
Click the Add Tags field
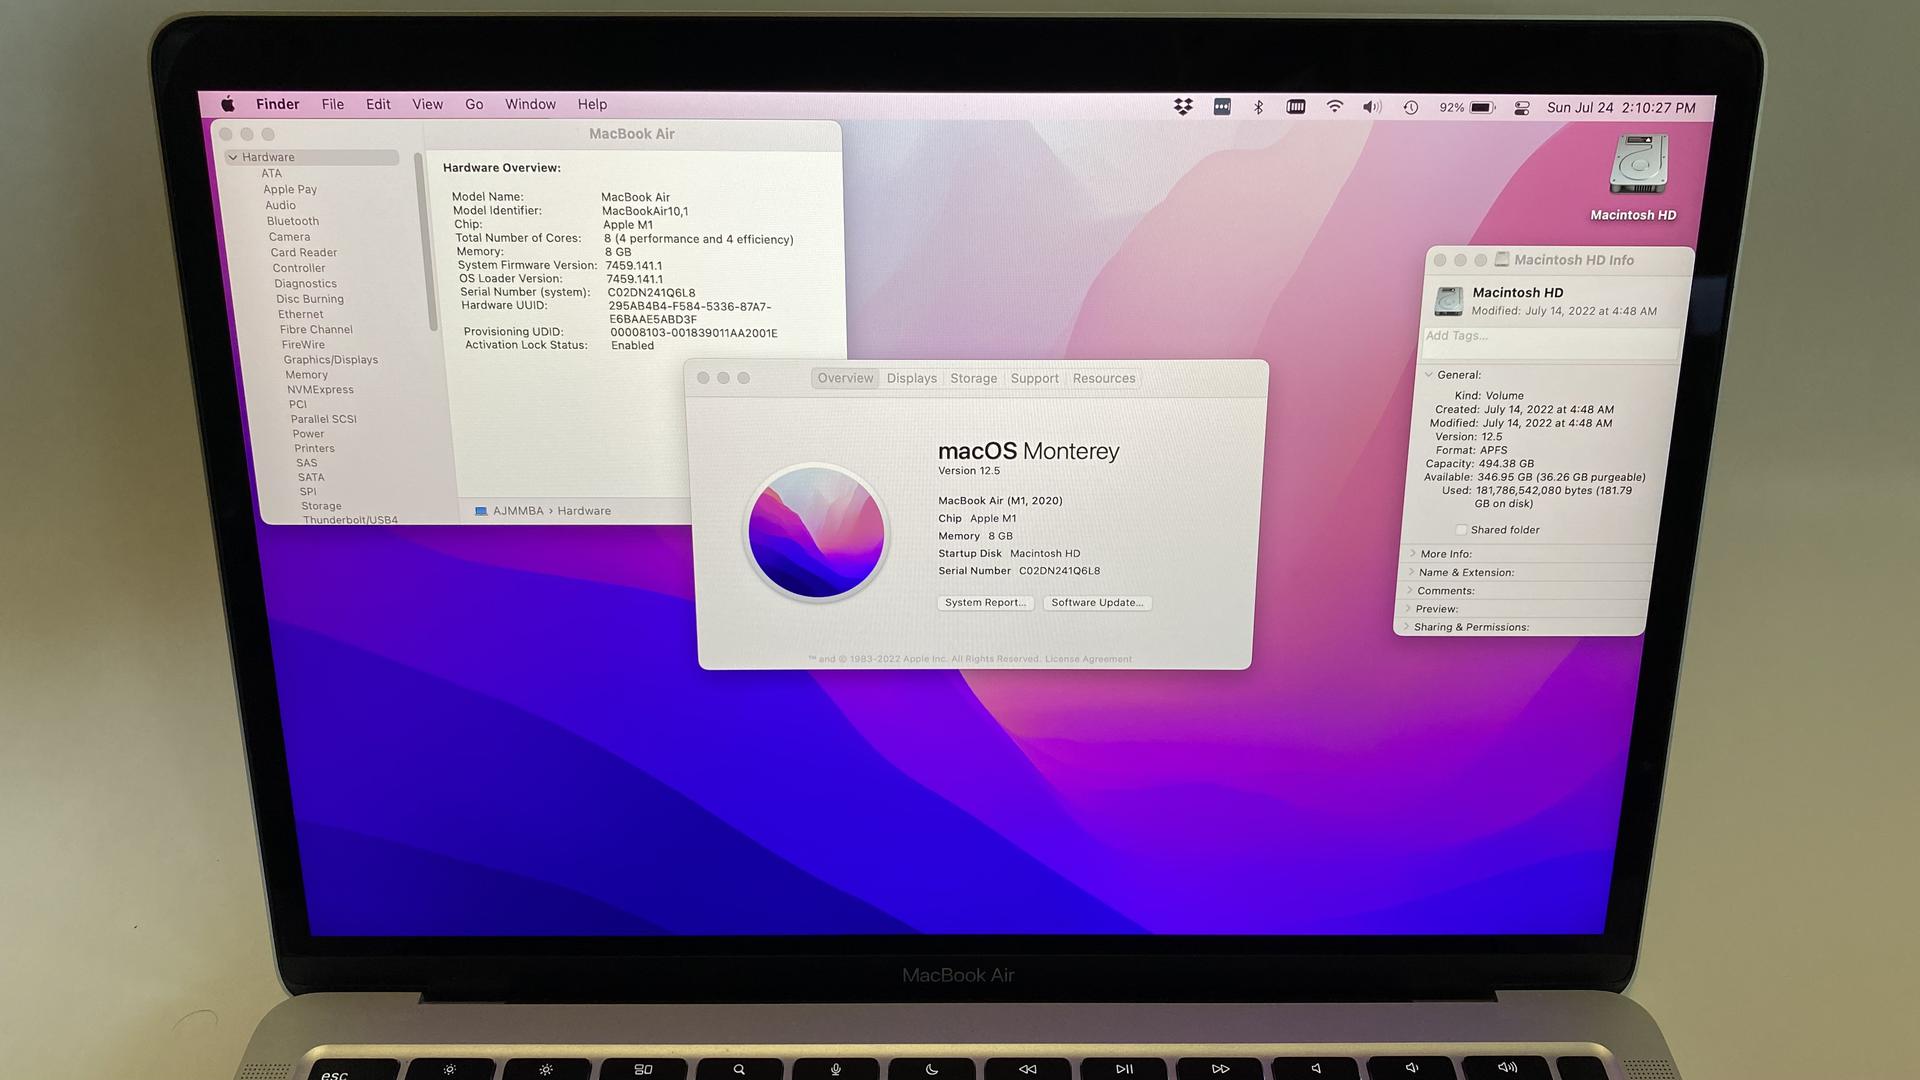(1550, 342)
